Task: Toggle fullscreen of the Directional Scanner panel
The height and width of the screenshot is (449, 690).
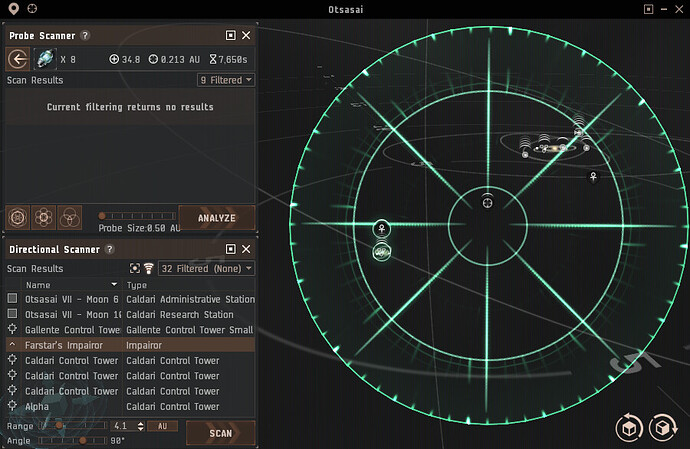Action: 230,249
